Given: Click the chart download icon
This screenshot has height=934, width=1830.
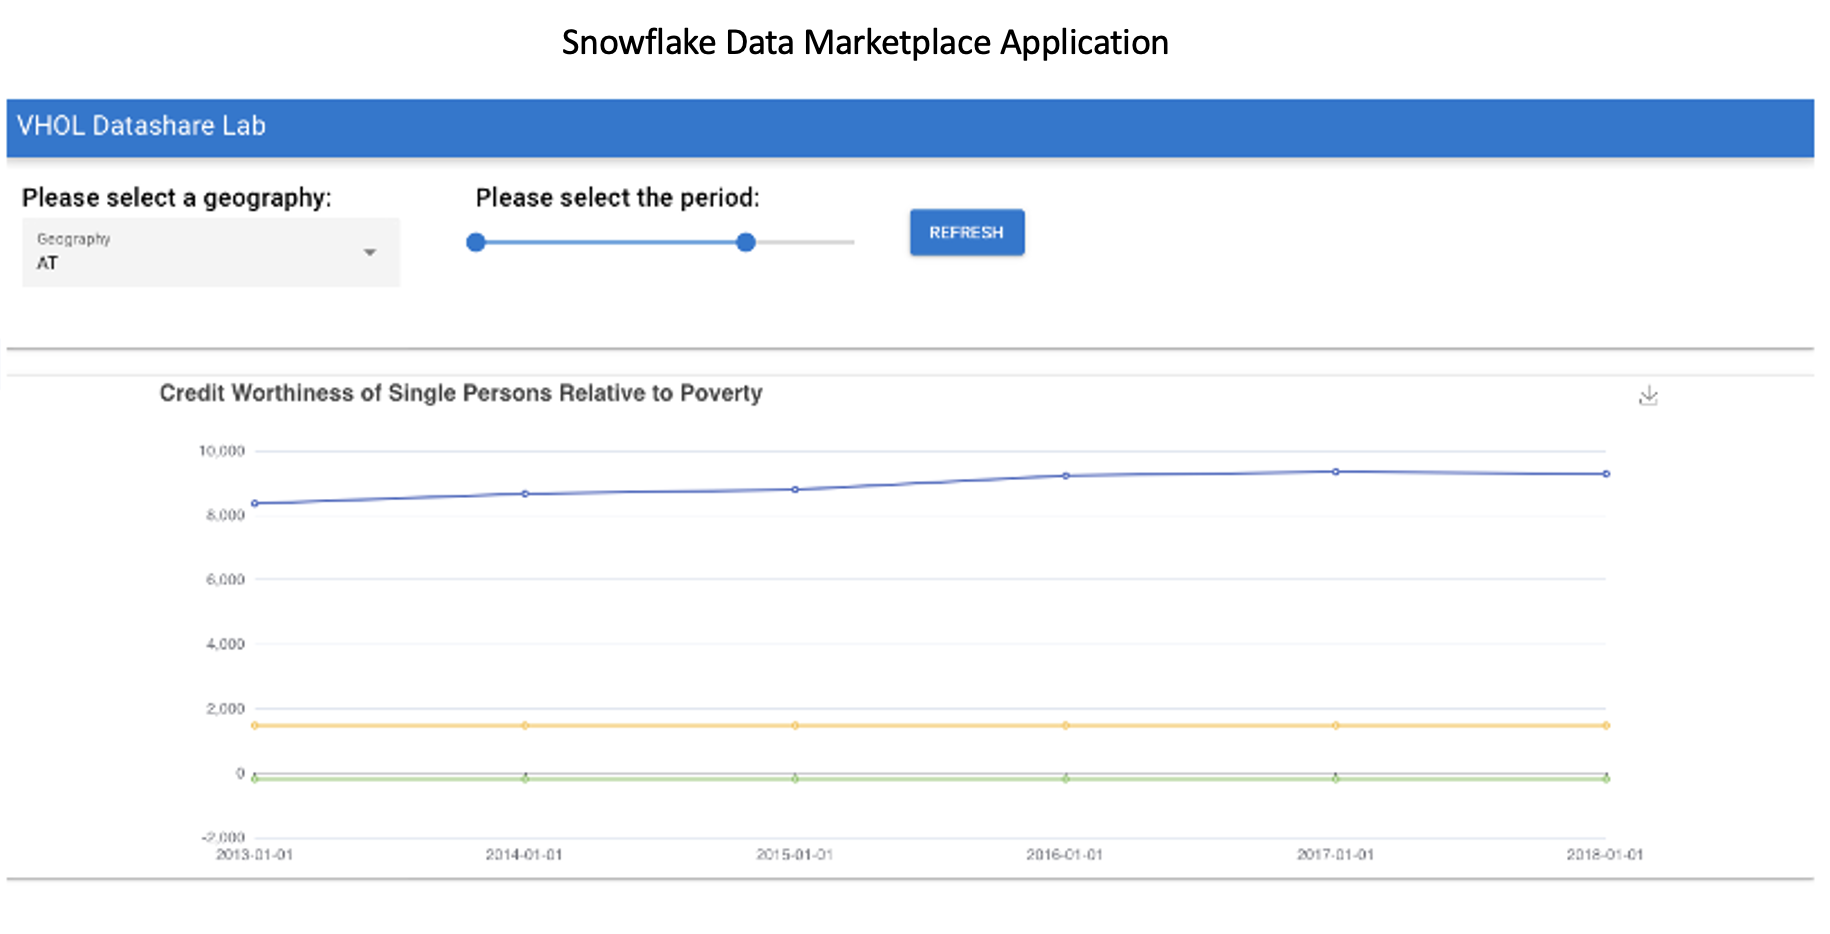Looking at the screenshot, I should tap(1648, 396).
